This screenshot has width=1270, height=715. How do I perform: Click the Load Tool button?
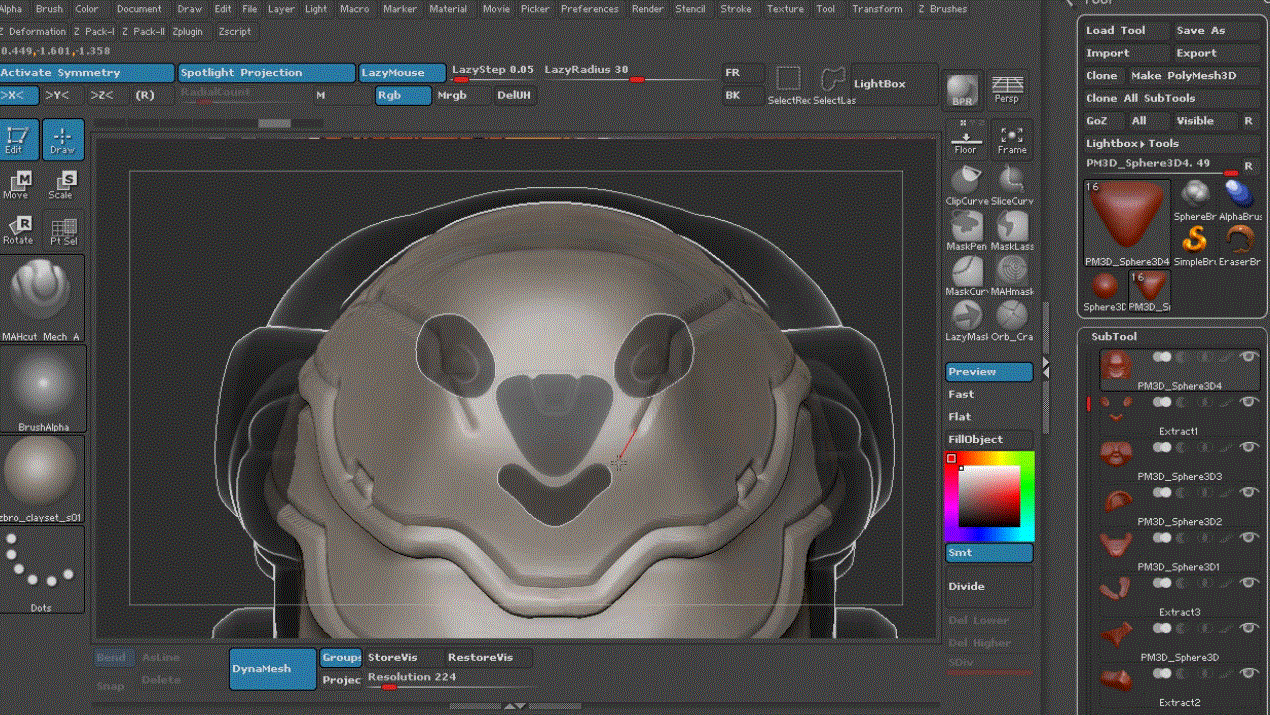[x=1125, y=31]
